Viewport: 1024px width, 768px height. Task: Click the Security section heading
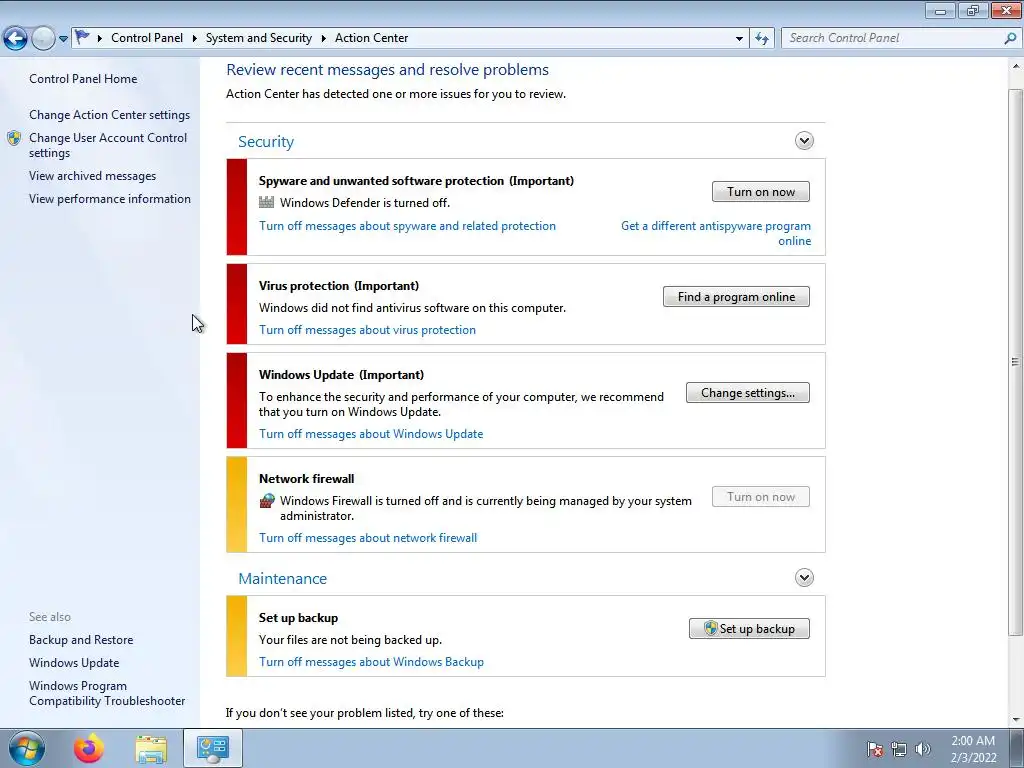pyautogui.click(x=266, y=142)
